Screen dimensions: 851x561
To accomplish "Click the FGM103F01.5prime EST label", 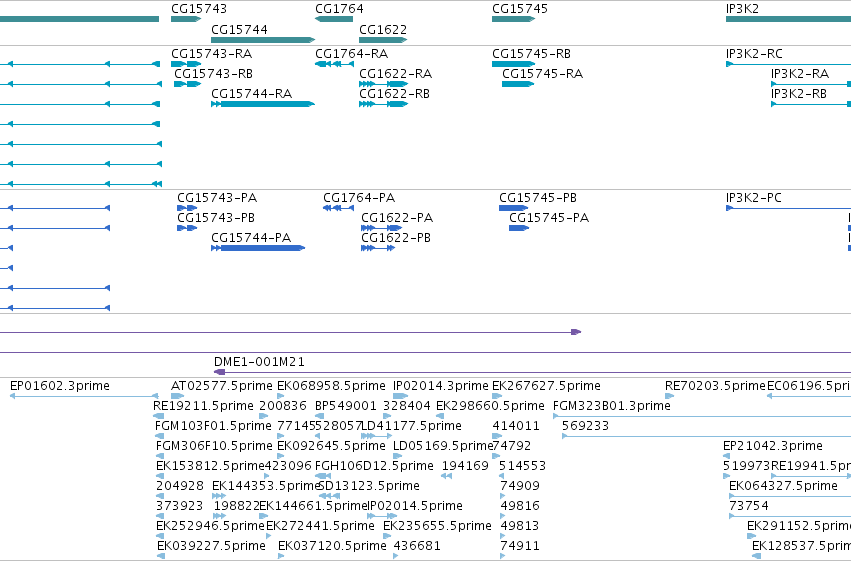I will [213, 426].
